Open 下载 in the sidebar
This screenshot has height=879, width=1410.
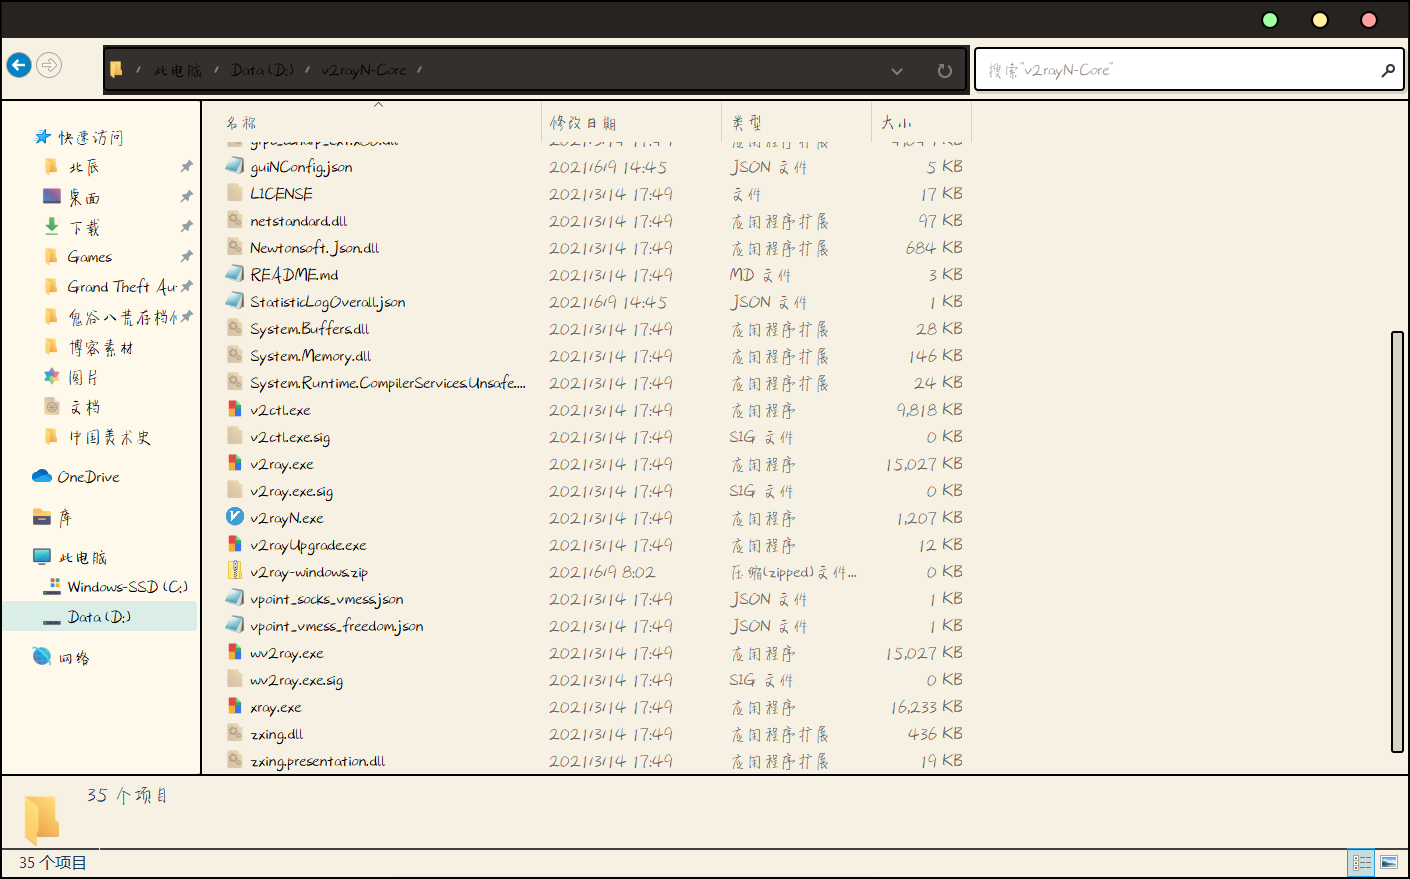pyautogui.click(x=84, y=227)
